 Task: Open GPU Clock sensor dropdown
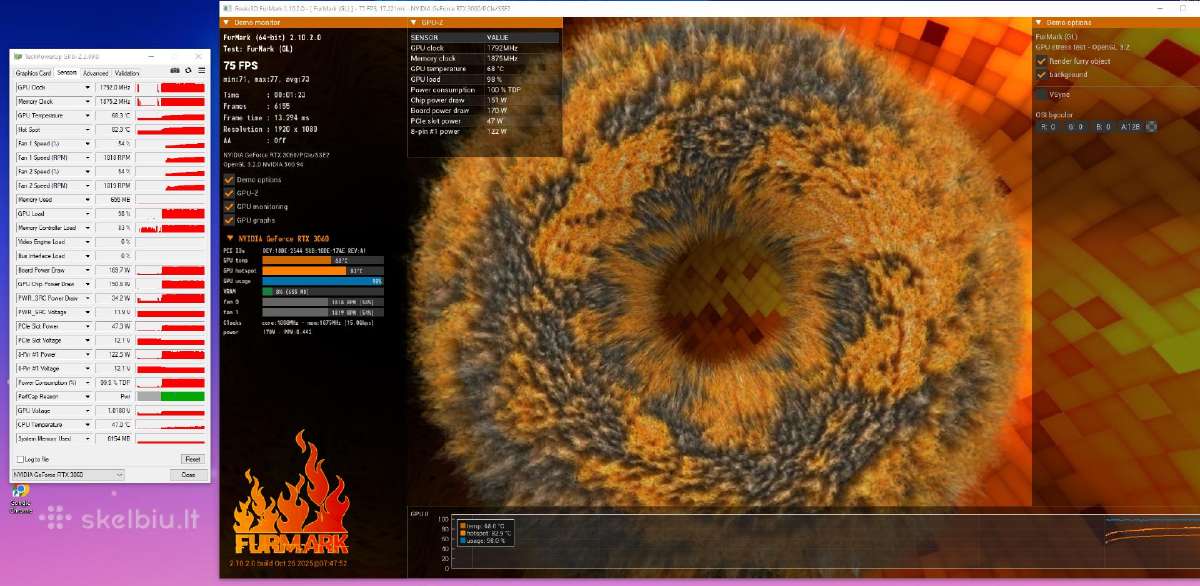88,88
